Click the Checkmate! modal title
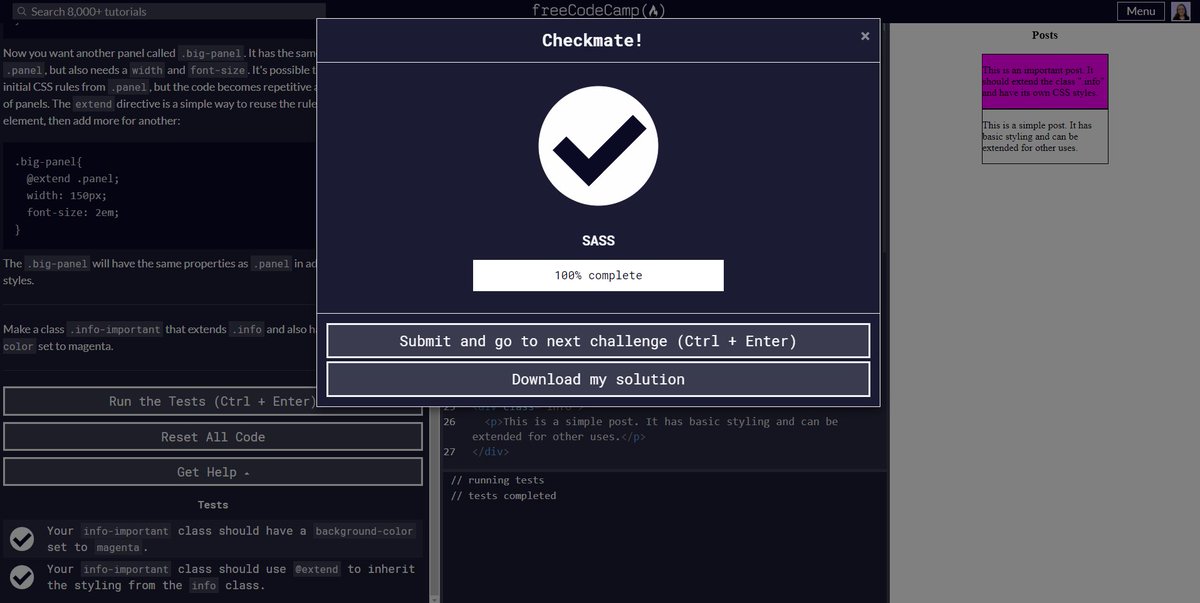 coord(593,40)
